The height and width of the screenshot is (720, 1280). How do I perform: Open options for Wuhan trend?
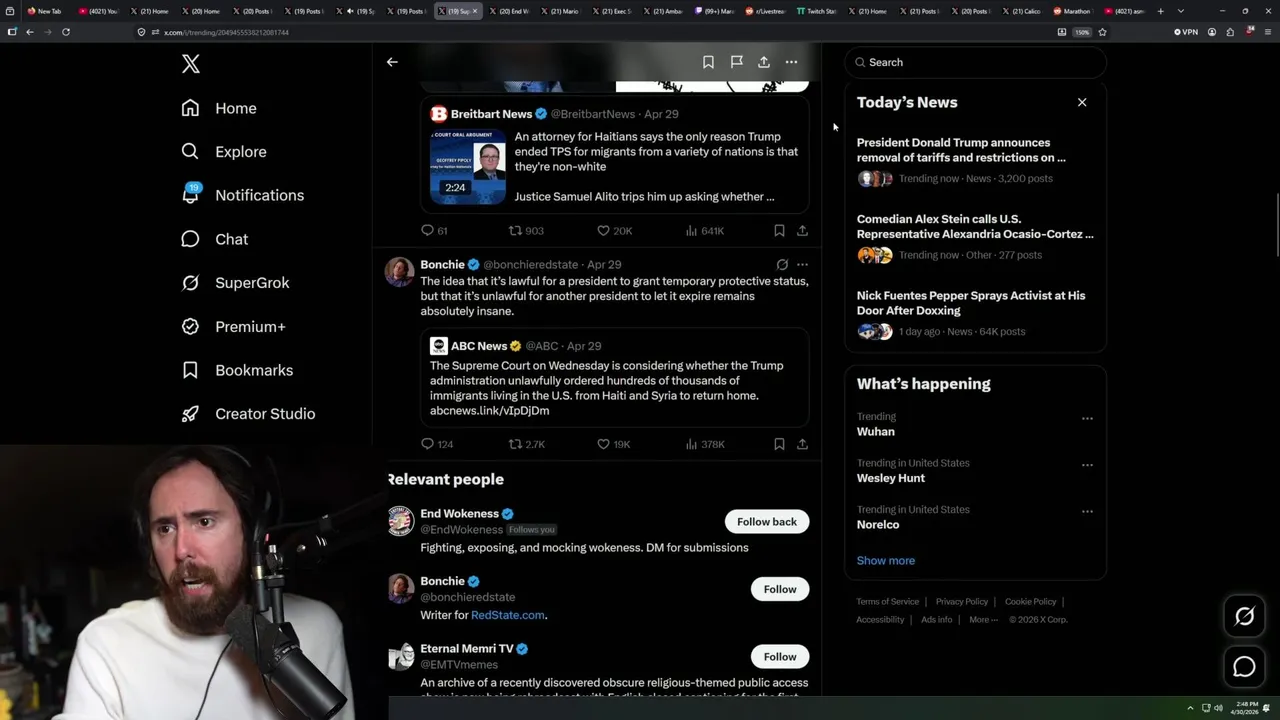click(1087, 419)
